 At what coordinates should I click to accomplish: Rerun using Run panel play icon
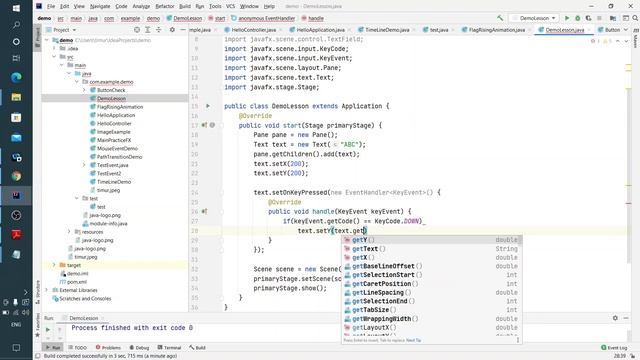pyautogui.click(x=48, y=329)
